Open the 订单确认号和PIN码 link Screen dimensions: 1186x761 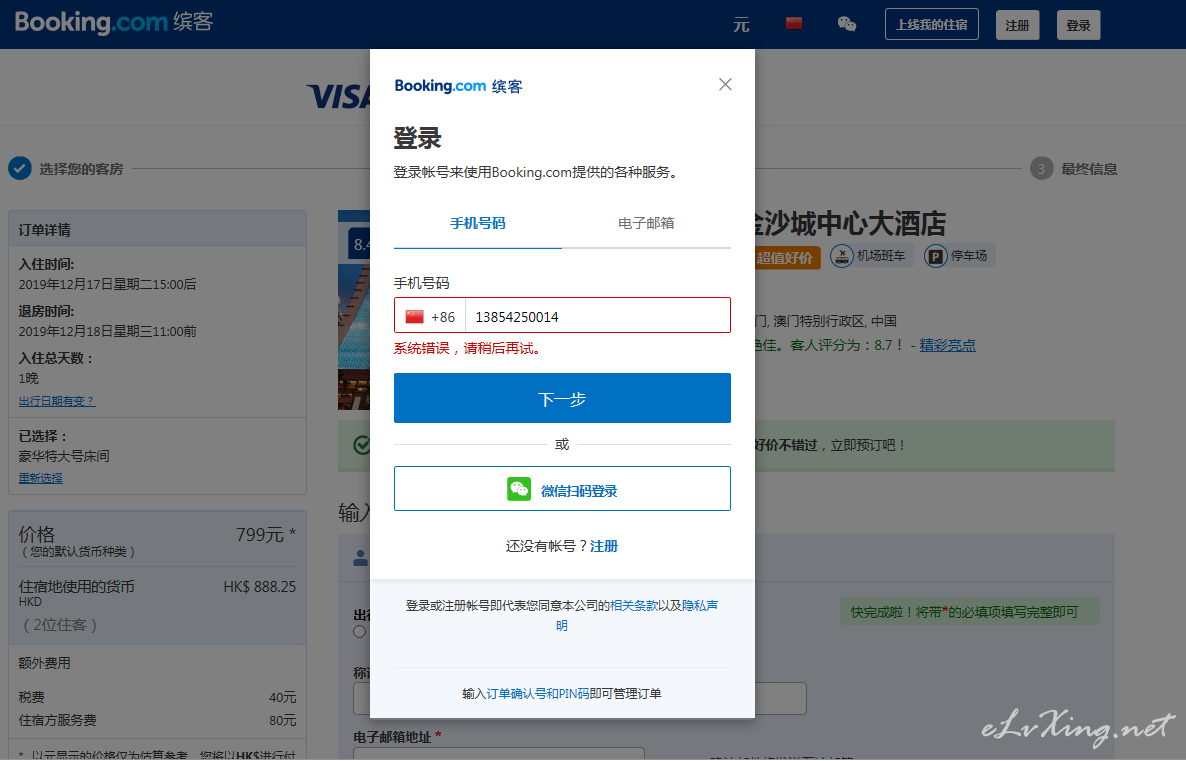click(x=537, y=694)
